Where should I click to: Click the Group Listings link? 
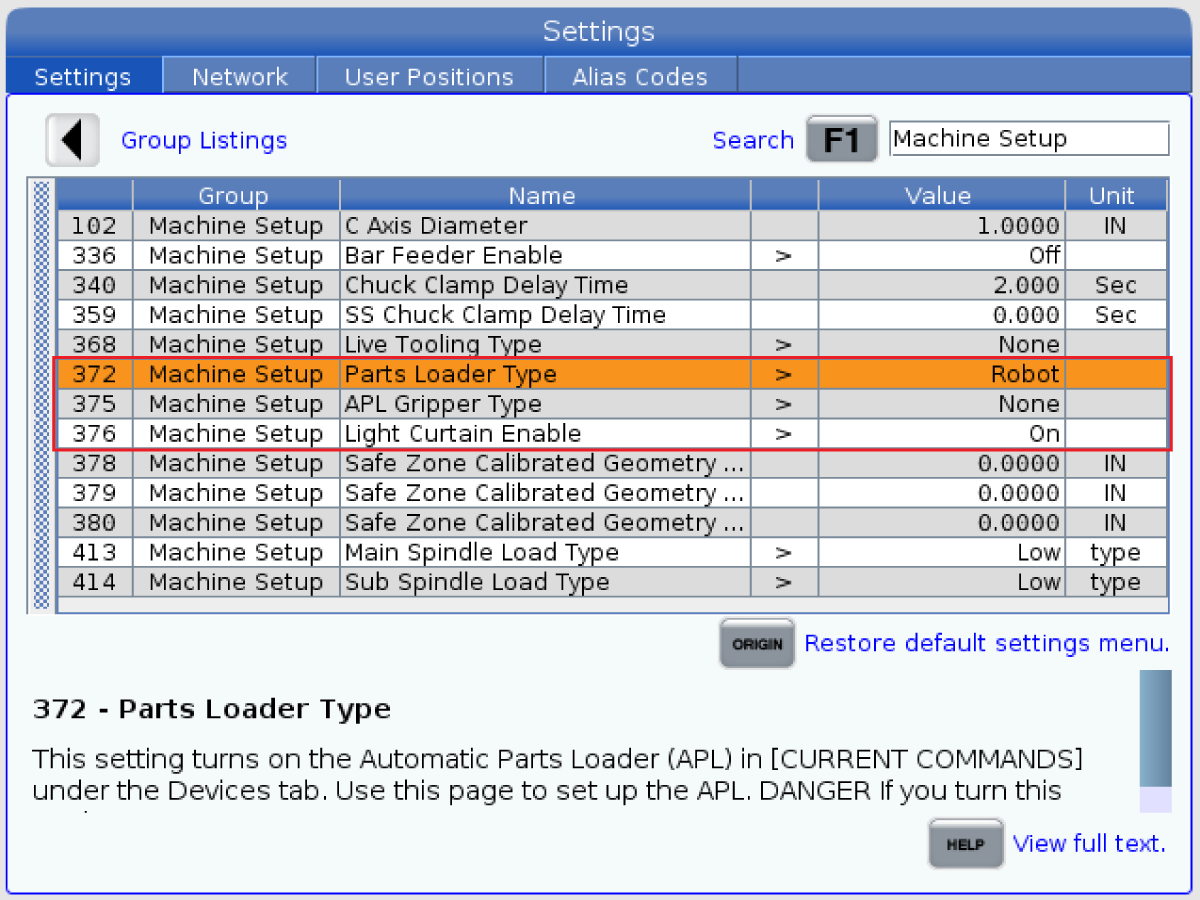pyautogui.click(x=204, y=141)
